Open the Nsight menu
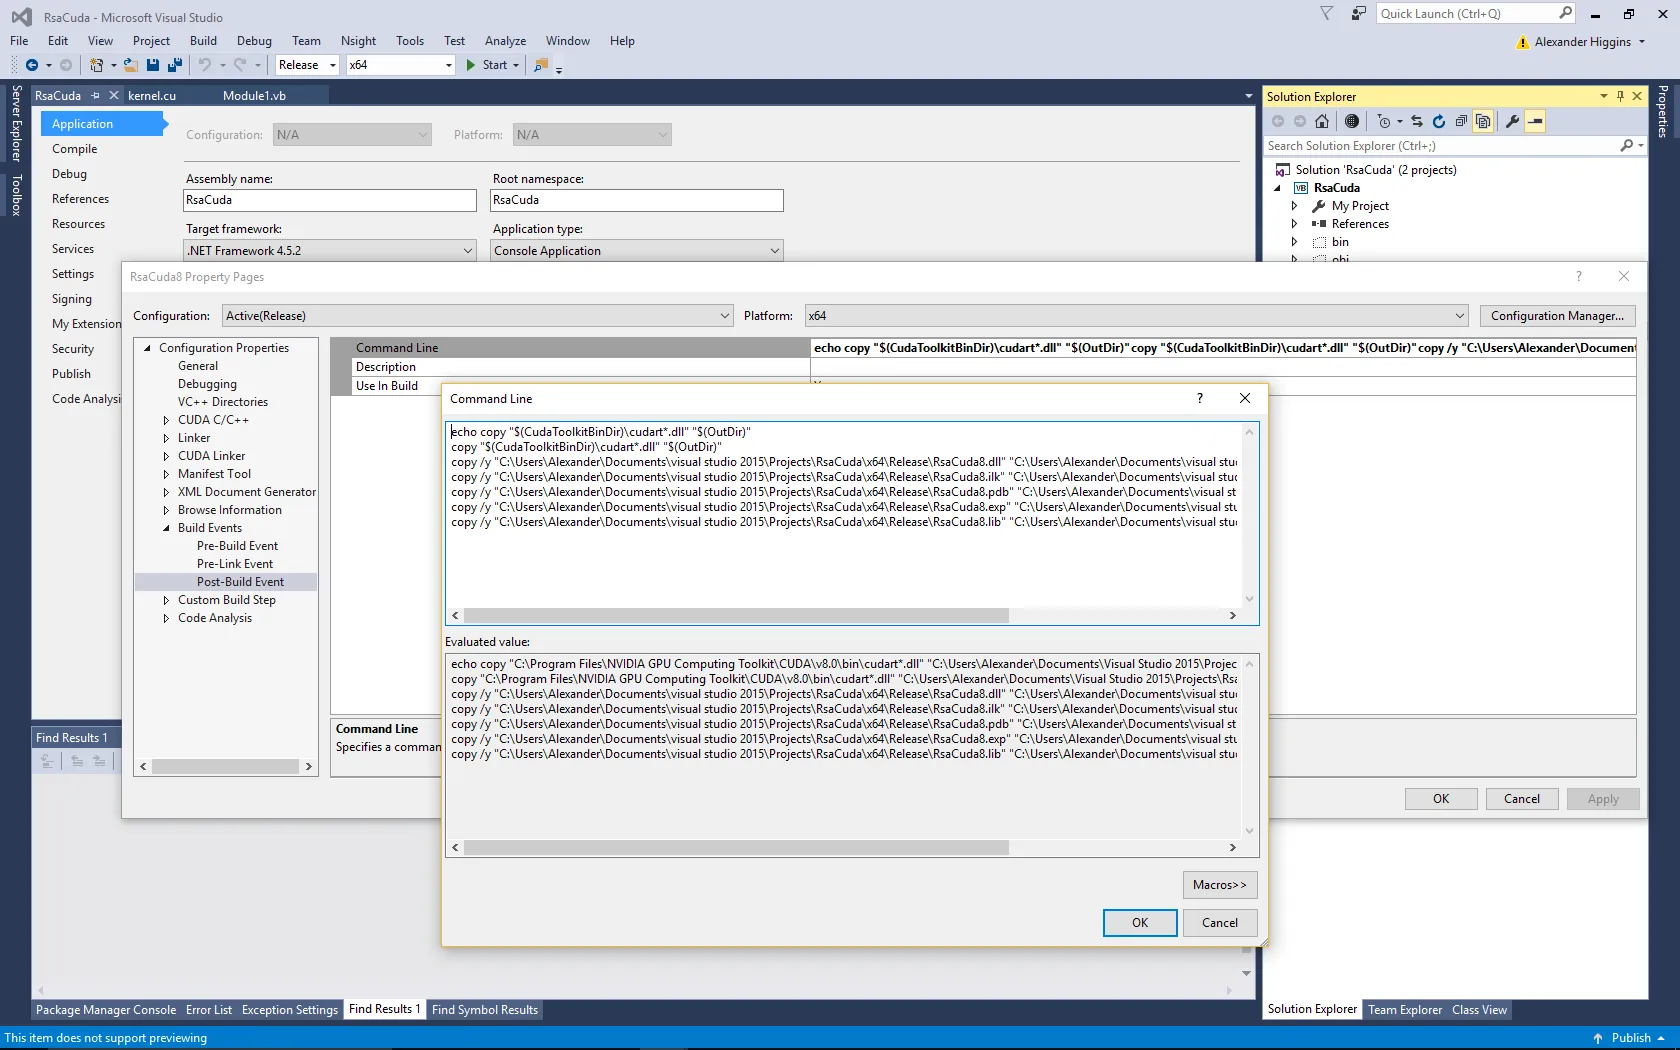1680x1050 pixels. click(358, 41)
